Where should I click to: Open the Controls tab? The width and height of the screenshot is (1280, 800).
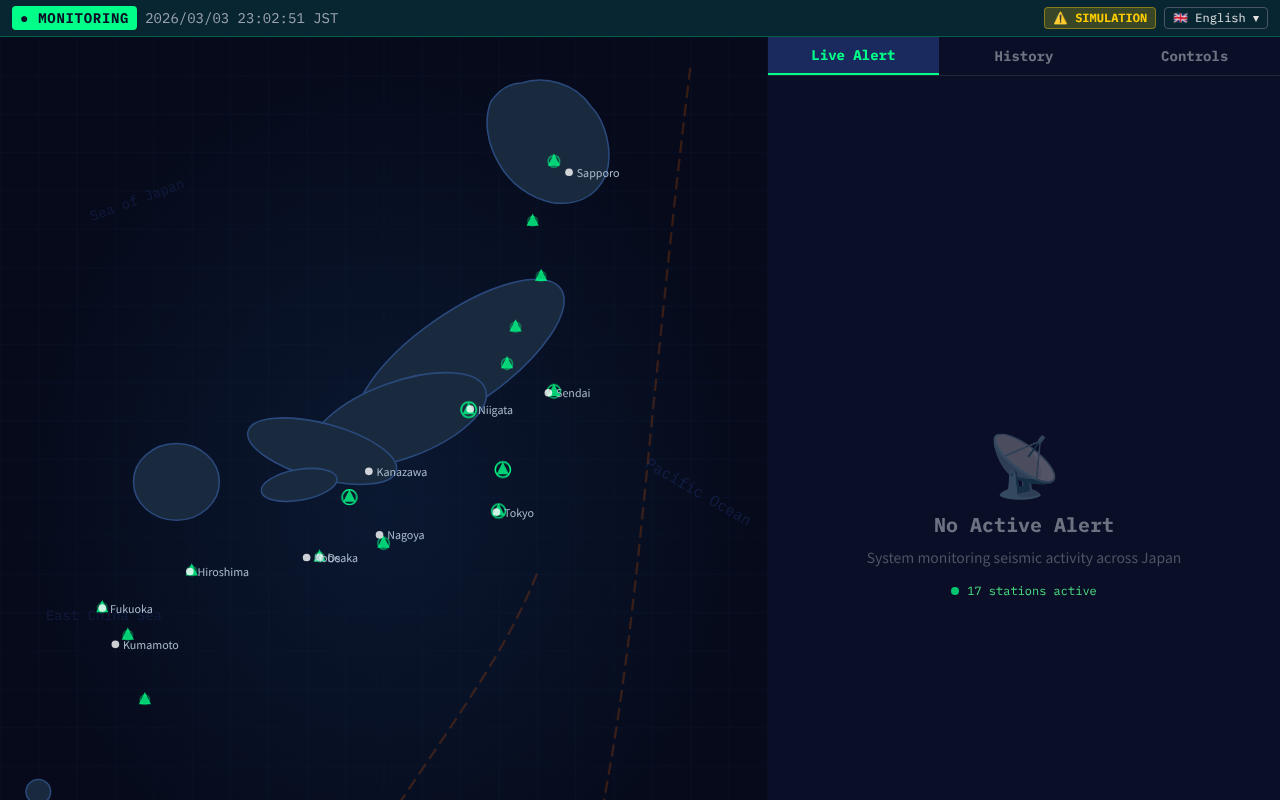1194,56
